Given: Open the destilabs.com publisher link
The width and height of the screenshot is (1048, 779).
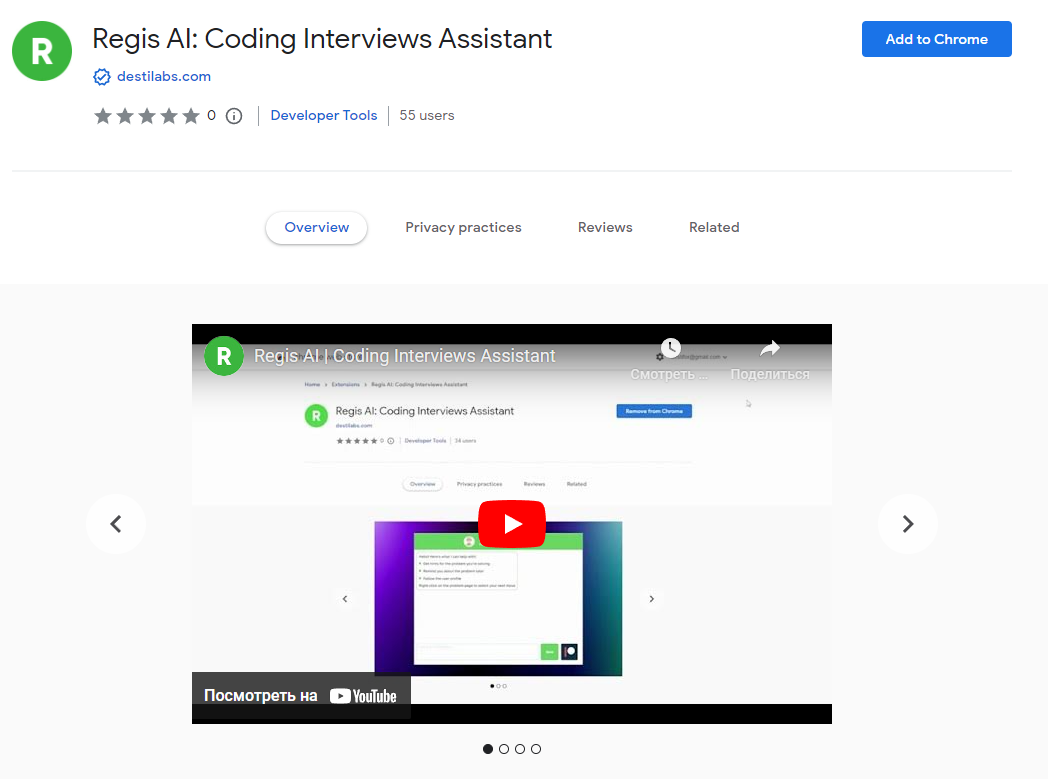Looking at the screenshot, I should coord(163,77).
